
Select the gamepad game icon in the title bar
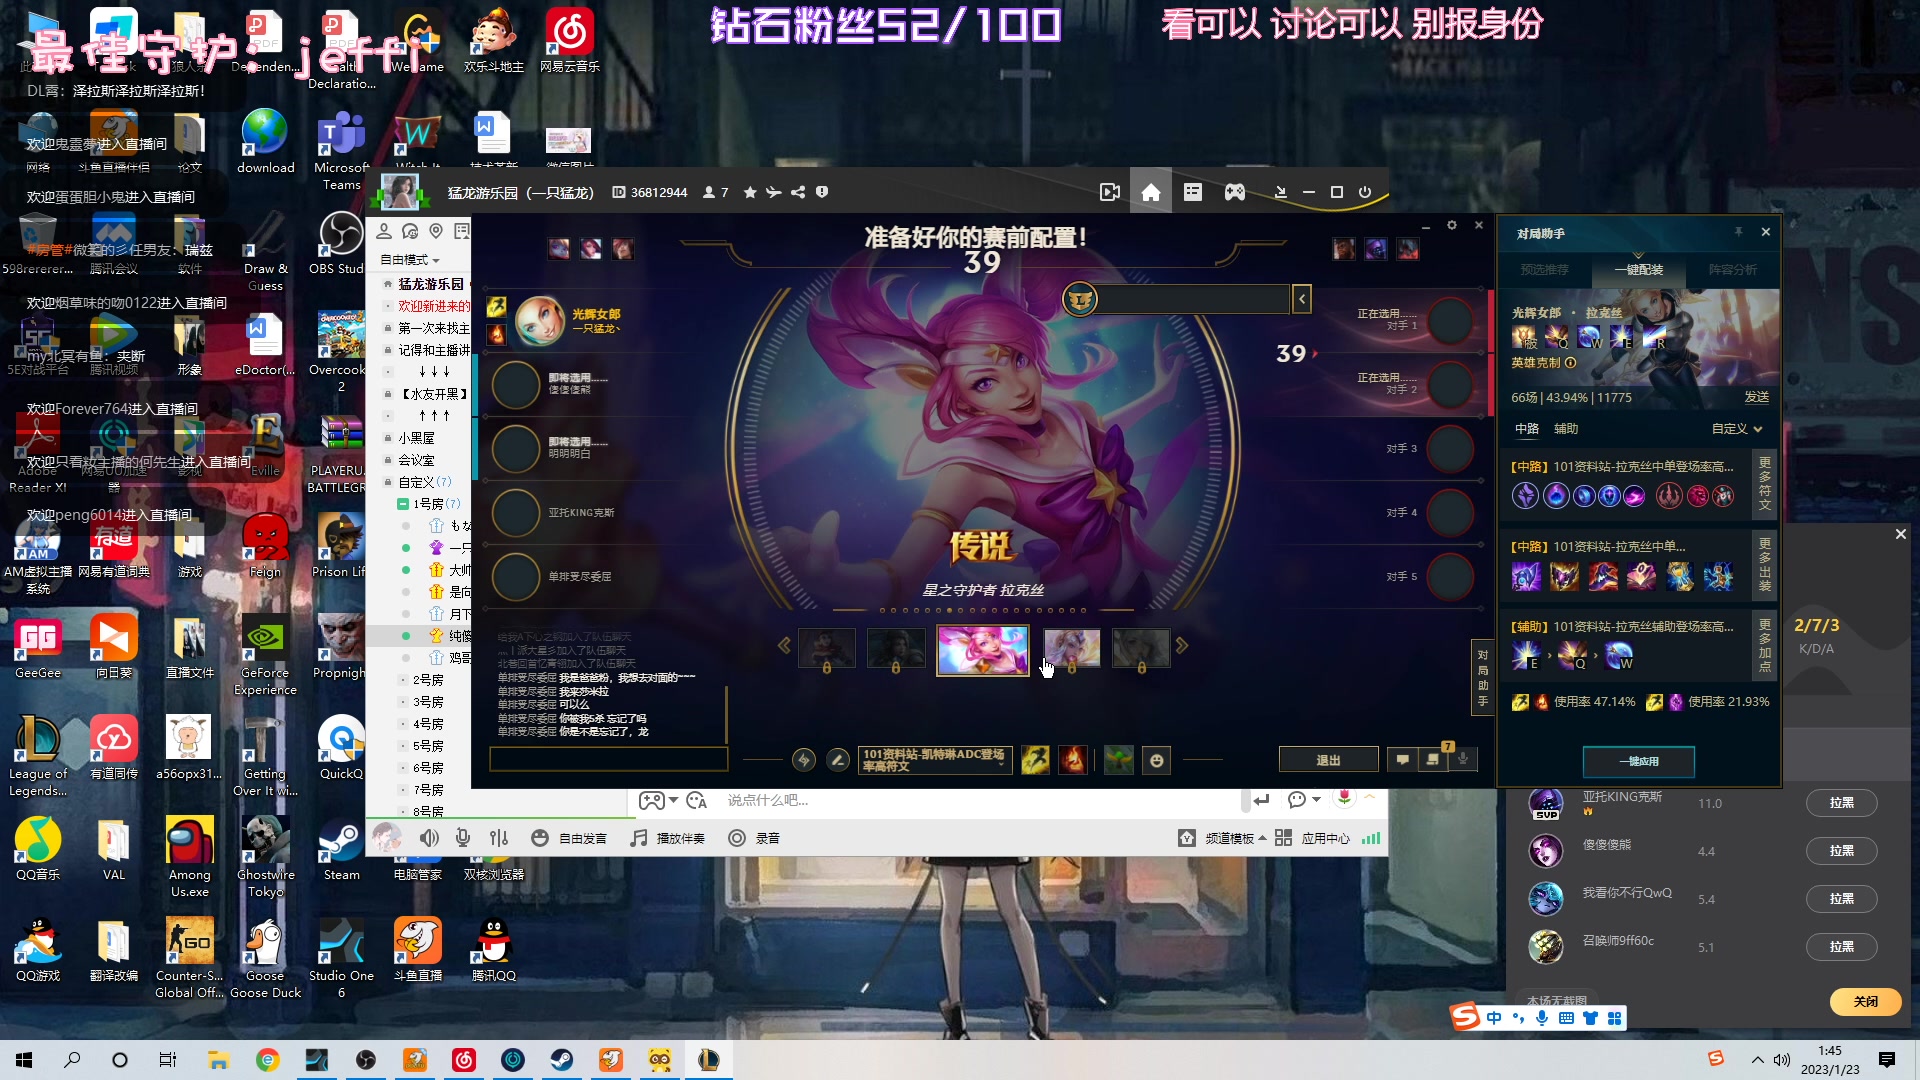point(1235,192)
